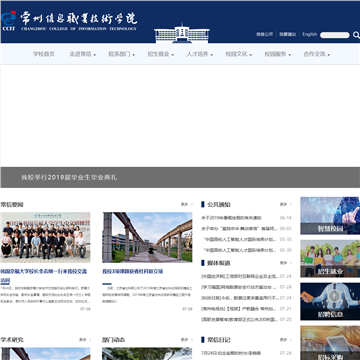Click the 部门动态 section heading
360x360 pixels.
point(114,340)
